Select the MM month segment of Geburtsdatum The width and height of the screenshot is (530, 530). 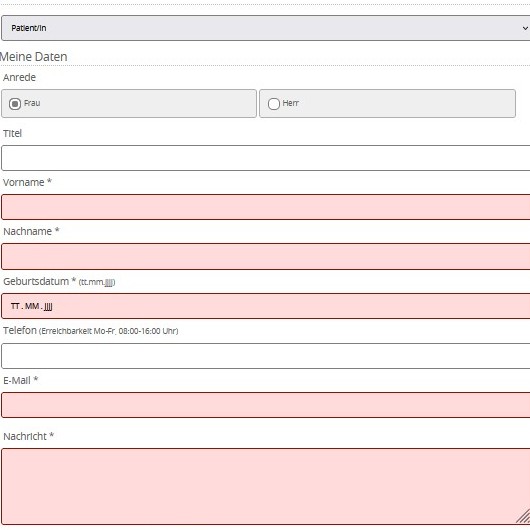point(32,306)
